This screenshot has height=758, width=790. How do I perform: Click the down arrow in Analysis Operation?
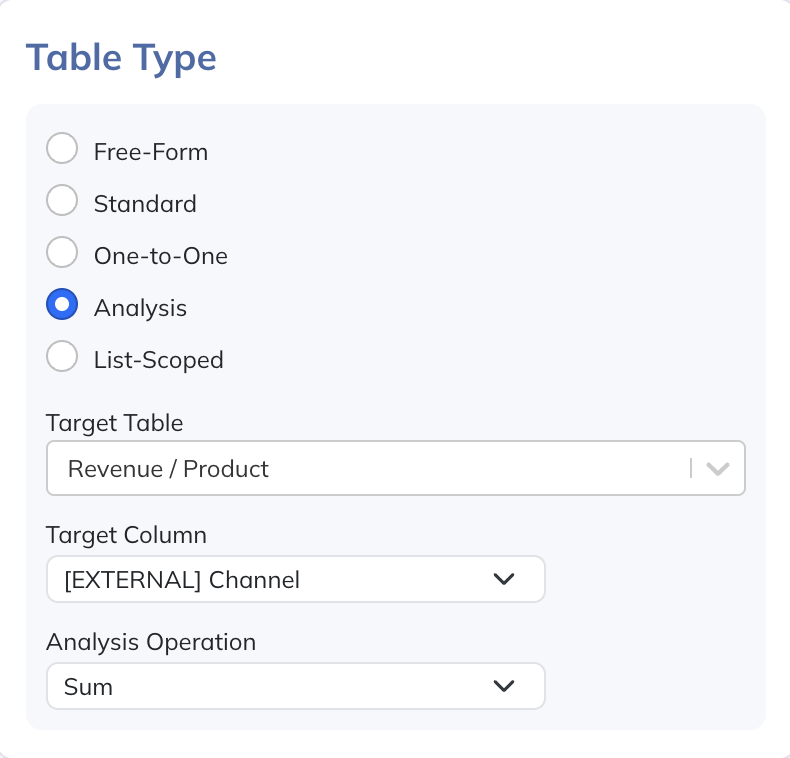pos(503,686)
